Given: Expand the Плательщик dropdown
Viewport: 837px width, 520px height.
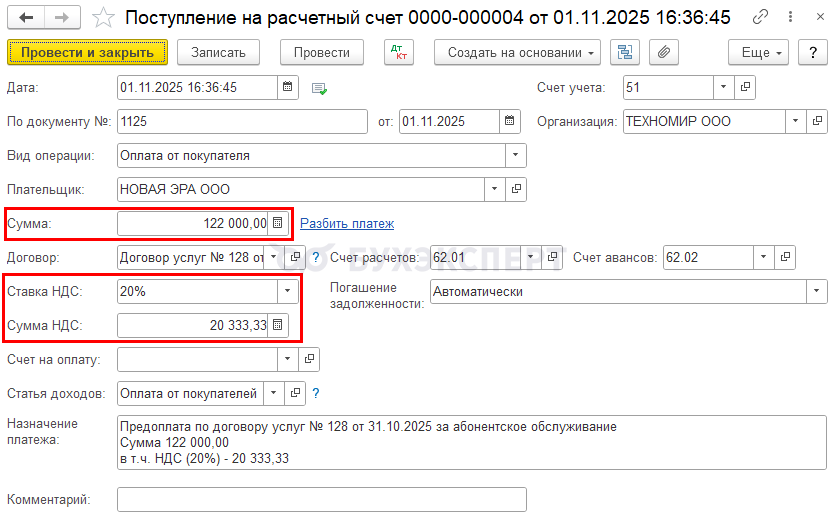Looking at the screenshot, I should point(494,189).
